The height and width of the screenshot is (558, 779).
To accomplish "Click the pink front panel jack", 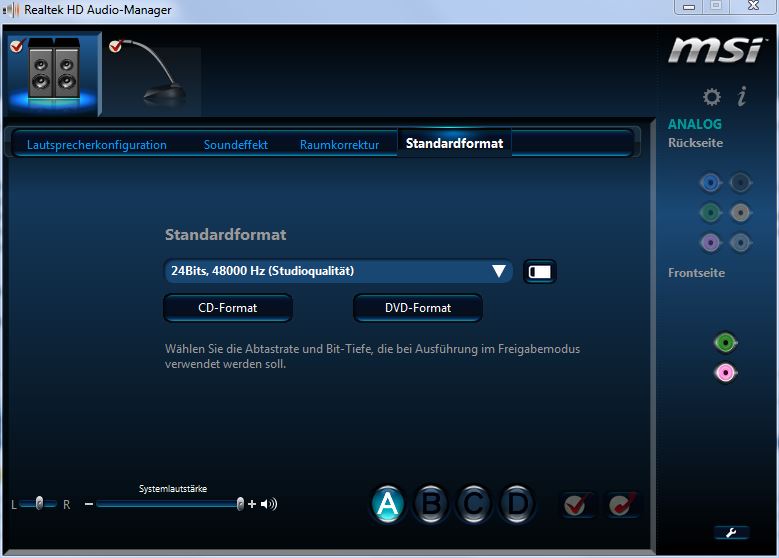I will coord(725,373).
